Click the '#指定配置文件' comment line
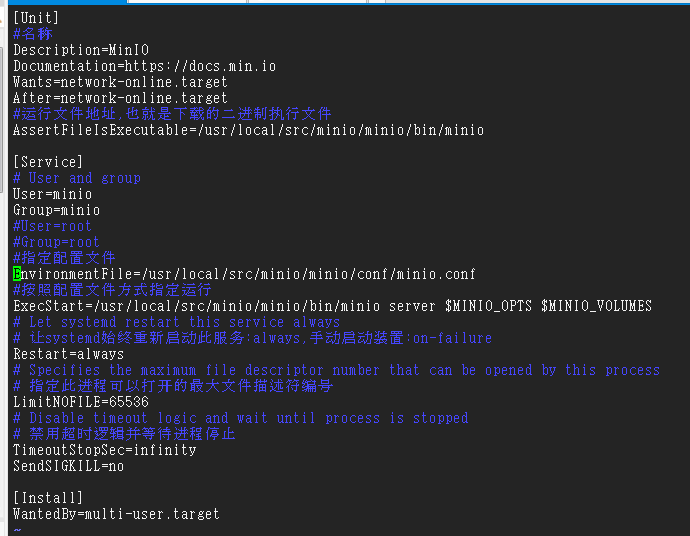This screenshot has height=536, width=690. 64,258
